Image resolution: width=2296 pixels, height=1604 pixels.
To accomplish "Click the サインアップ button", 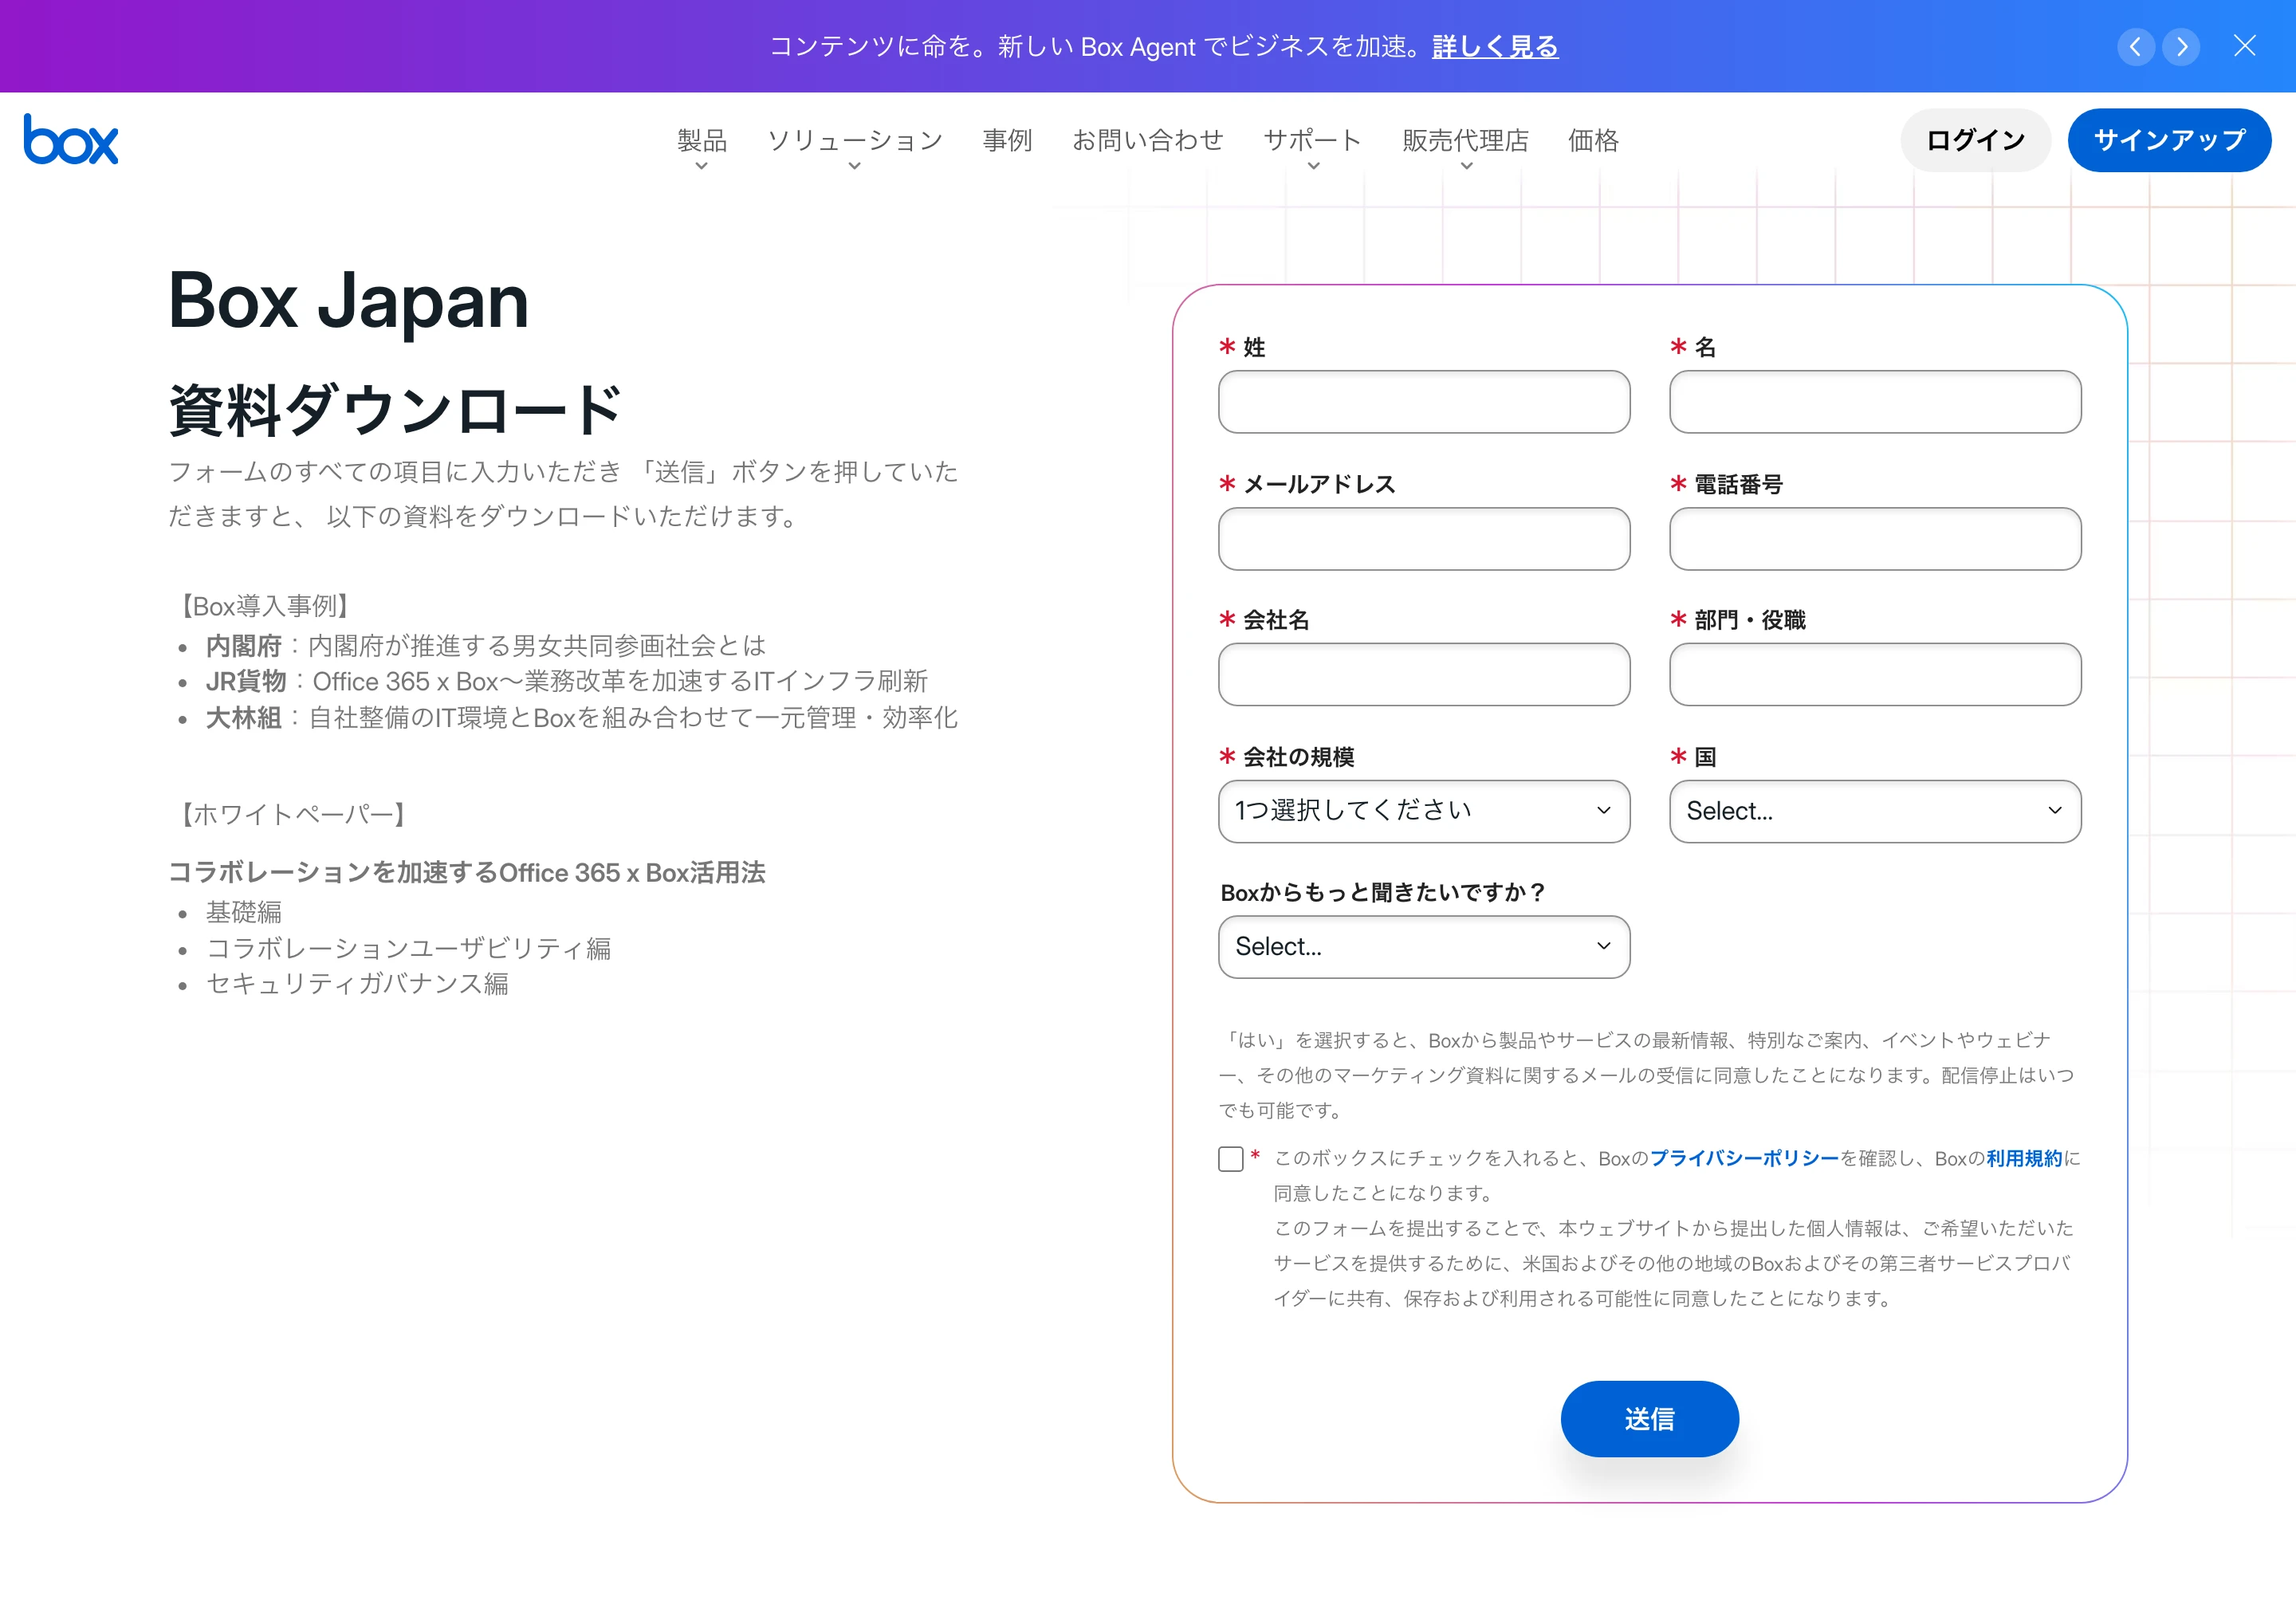I will pos(2169,140).
